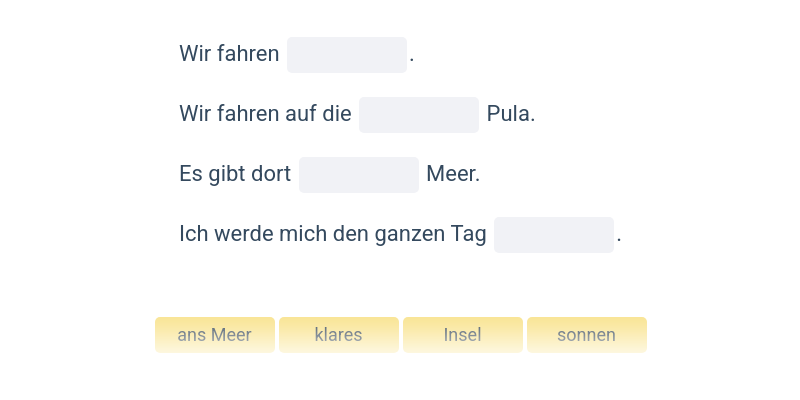This screenshot has height=400, width=800.
Task: Click the text 'Wir fahren auf die'
Action: (x=265, y=115)
